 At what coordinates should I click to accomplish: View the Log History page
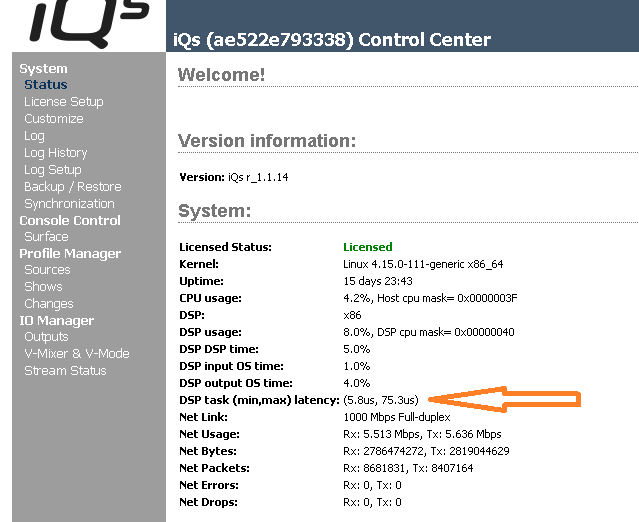tap(56, 153)
